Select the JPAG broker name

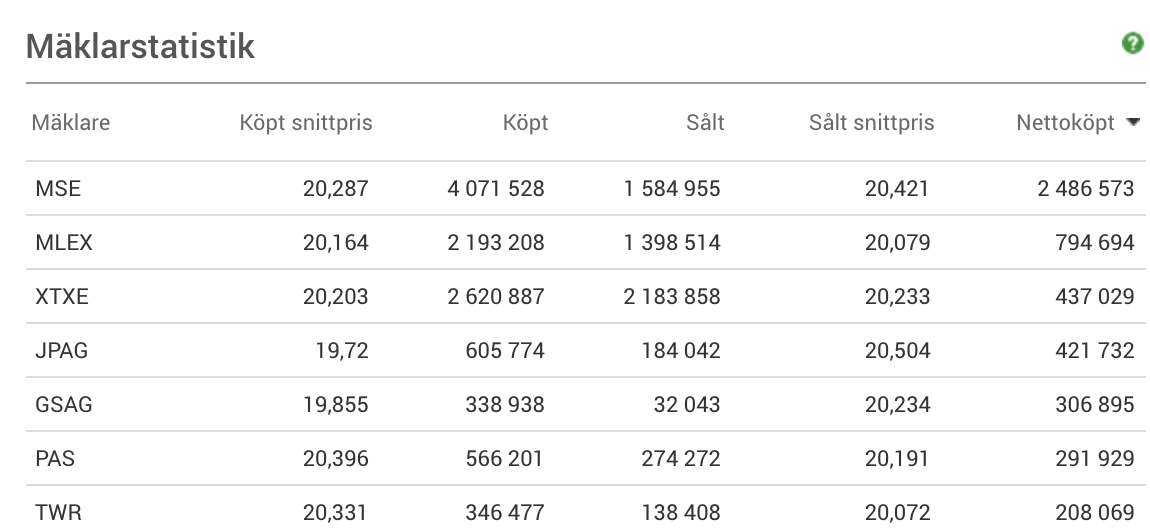tap(61, 350)
